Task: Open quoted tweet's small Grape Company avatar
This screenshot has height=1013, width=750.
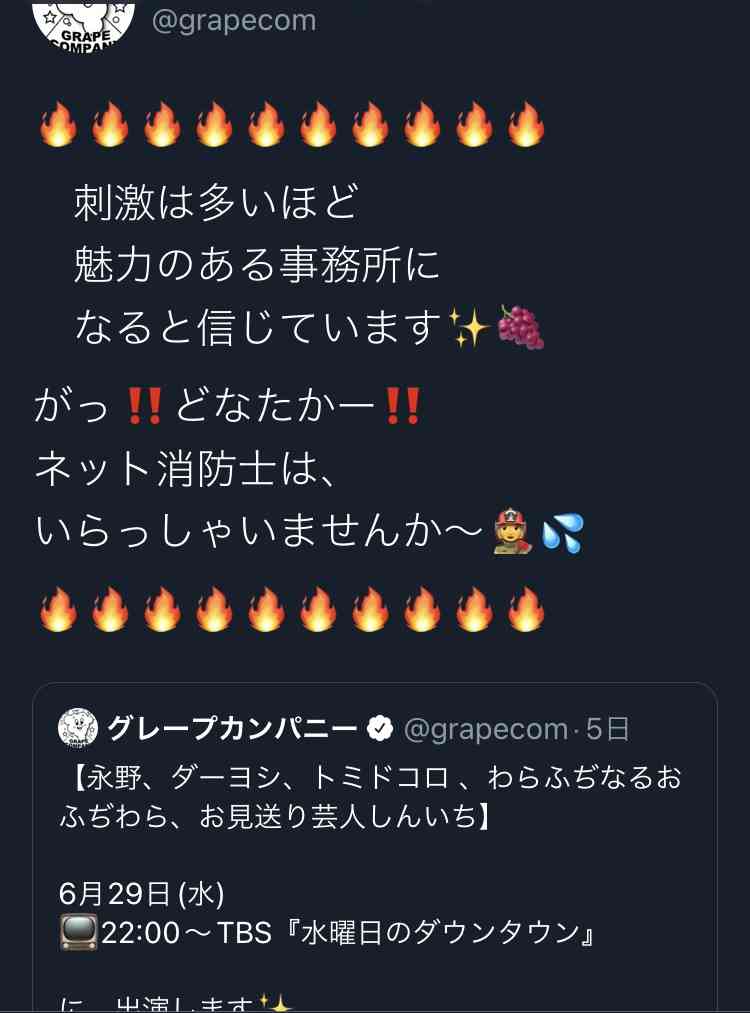Action: coord(78,727)
